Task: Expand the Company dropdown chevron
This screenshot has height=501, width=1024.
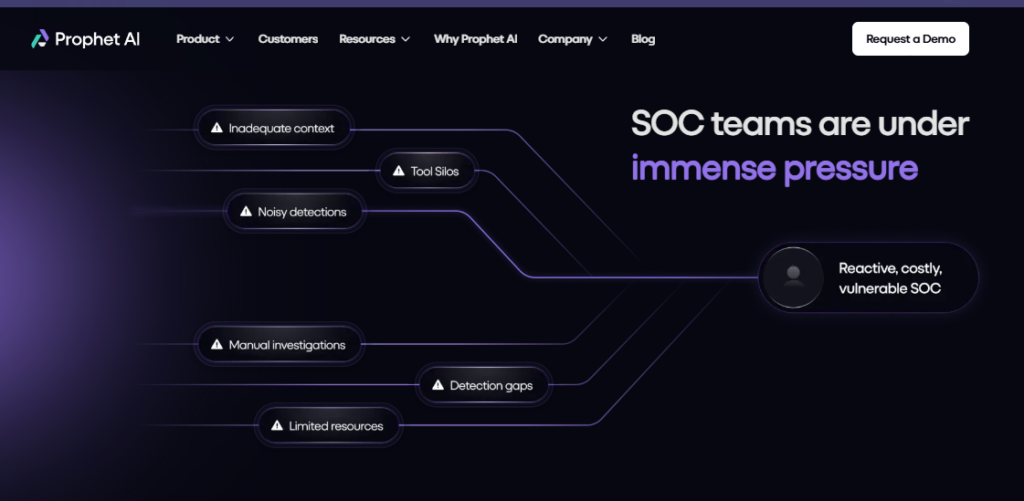Action: click(x=603, y=39)
